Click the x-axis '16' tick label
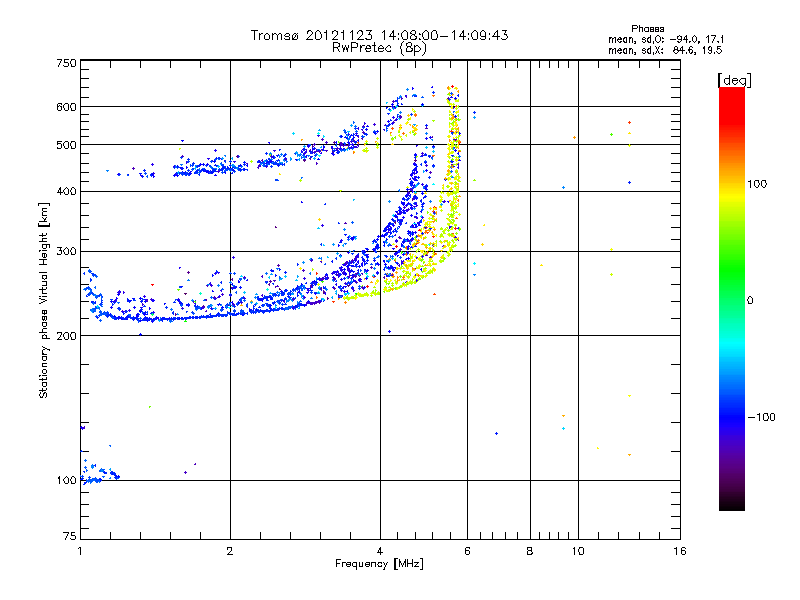 [680, 551]
